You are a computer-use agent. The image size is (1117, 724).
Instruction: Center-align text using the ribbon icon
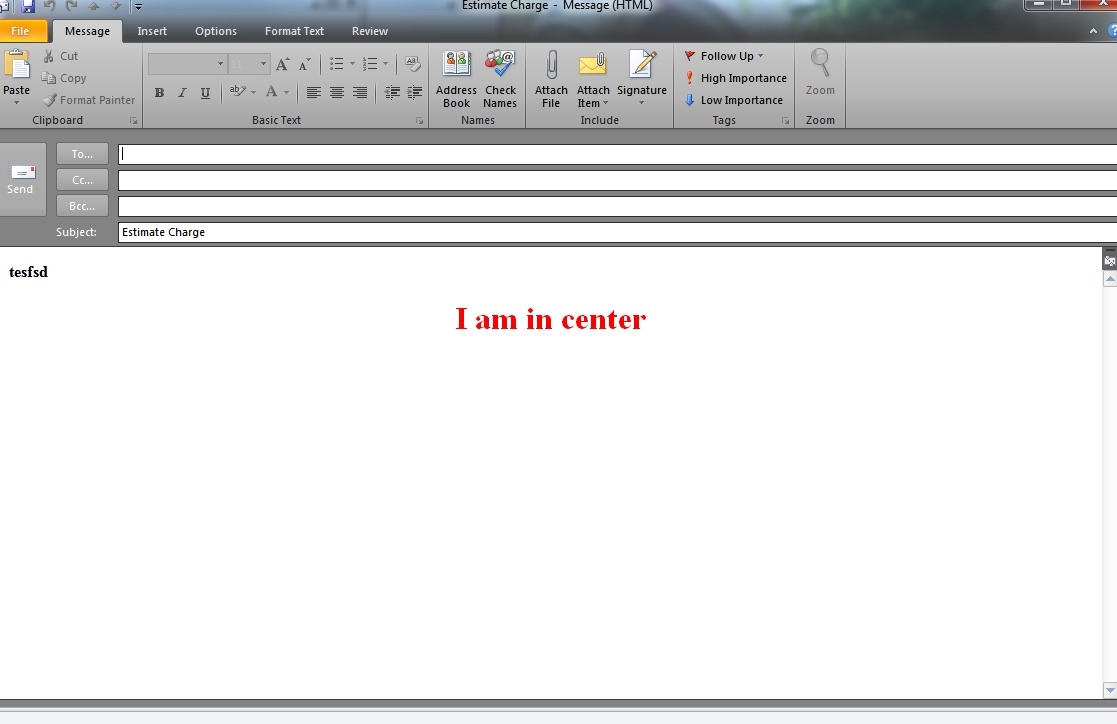(337, 93)
